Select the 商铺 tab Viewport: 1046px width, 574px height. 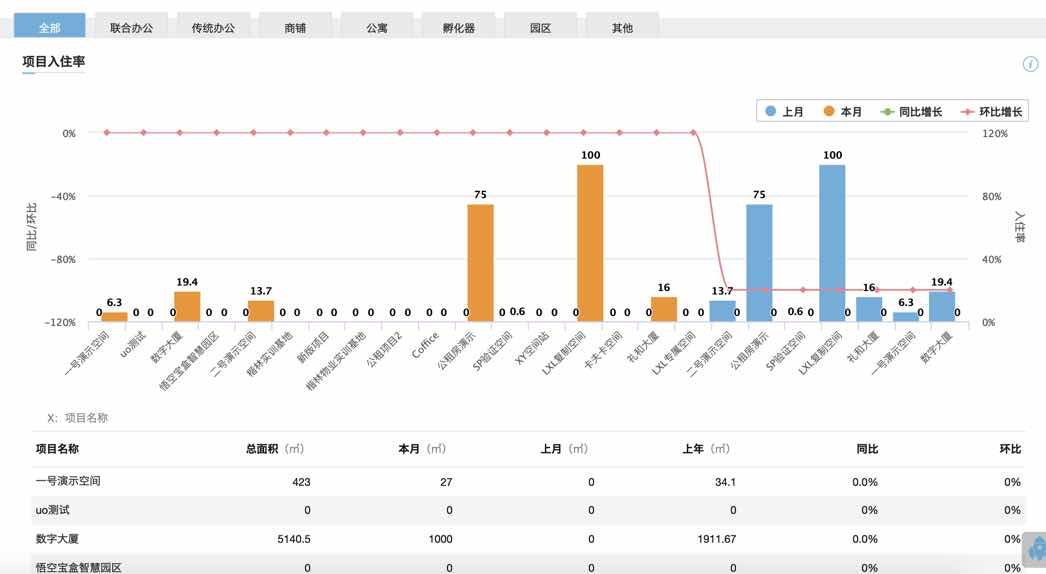point(295,28)
